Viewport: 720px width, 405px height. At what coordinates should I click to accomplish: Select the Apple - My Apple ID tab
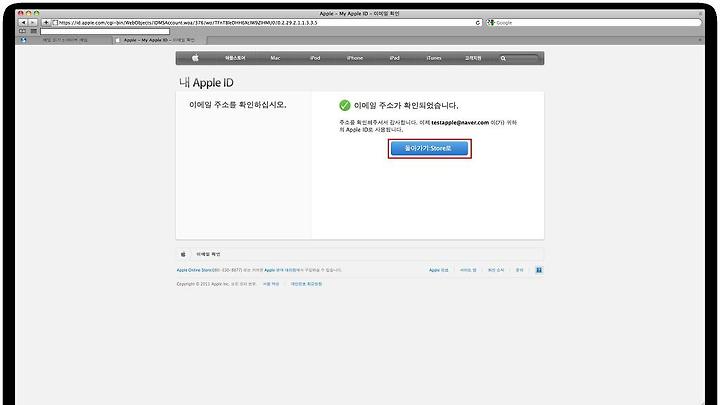(159, 40)
